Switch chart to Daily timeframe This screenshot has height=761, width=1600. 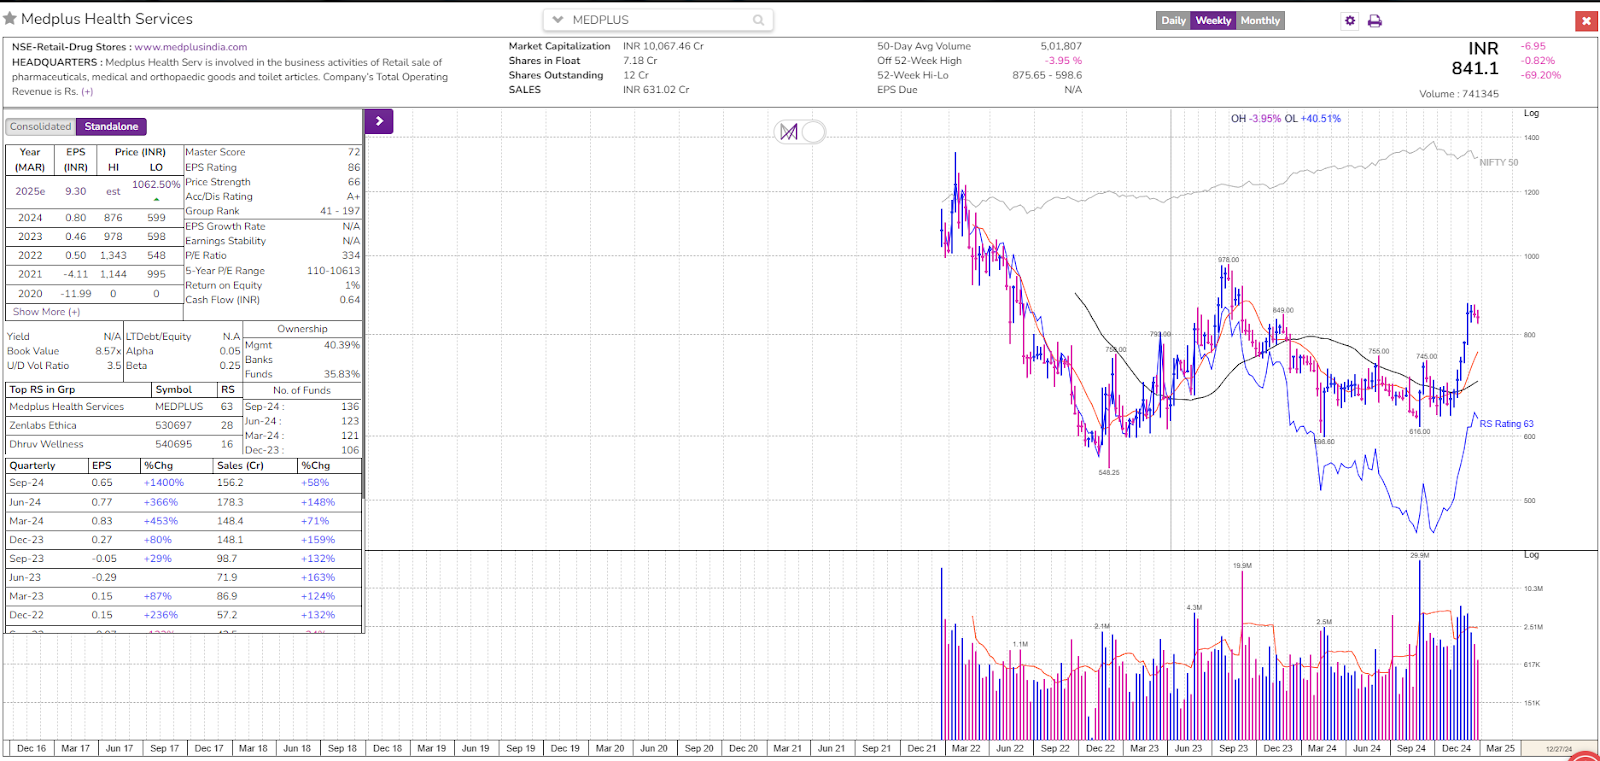coord(1173,20)
